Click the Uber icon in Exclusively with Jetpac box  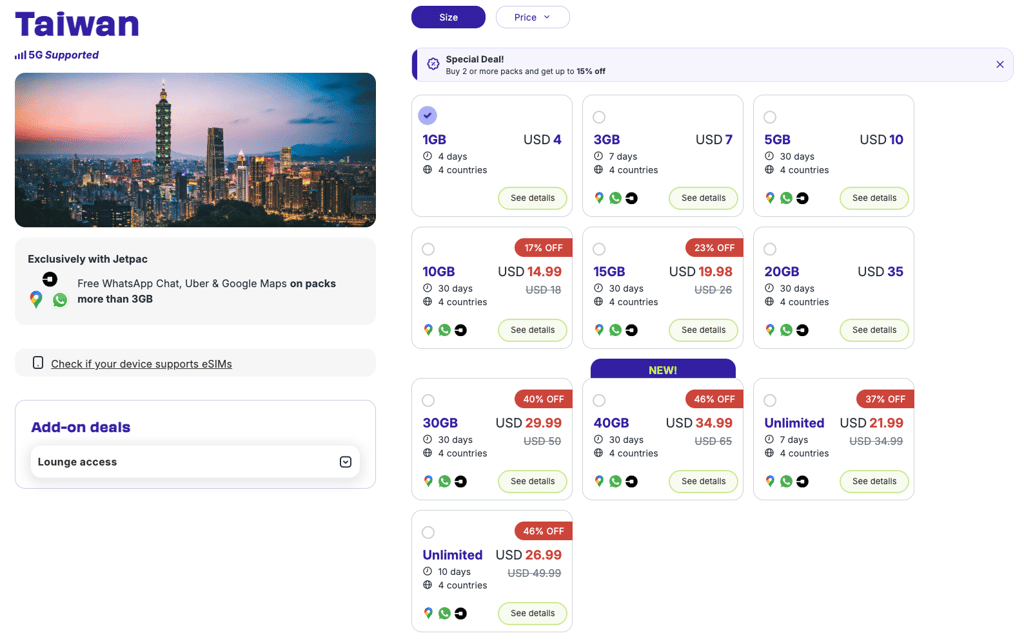pyautogui.click(x=50, y=280)
